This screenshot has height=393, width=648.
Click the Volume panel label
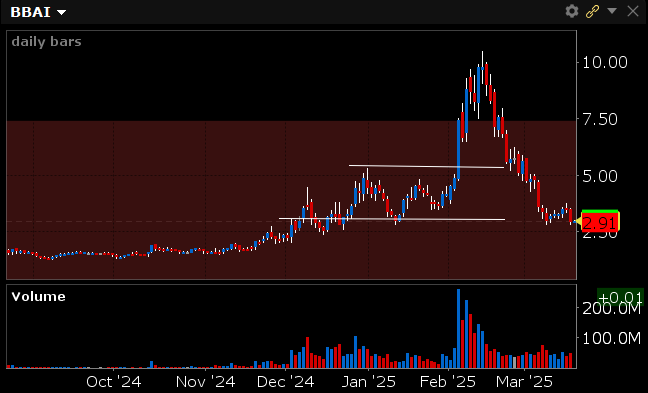[38, 297]
